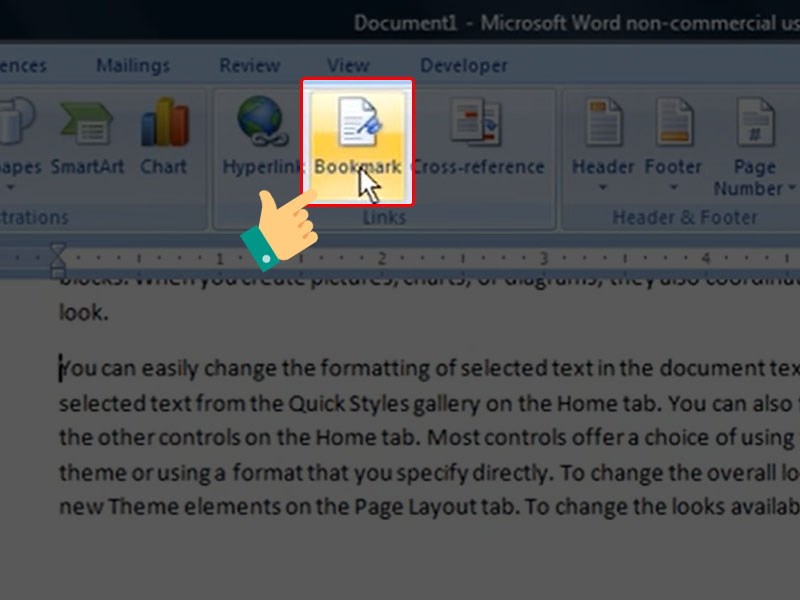Expand the Header dropdown arrow

coord(603,188)
